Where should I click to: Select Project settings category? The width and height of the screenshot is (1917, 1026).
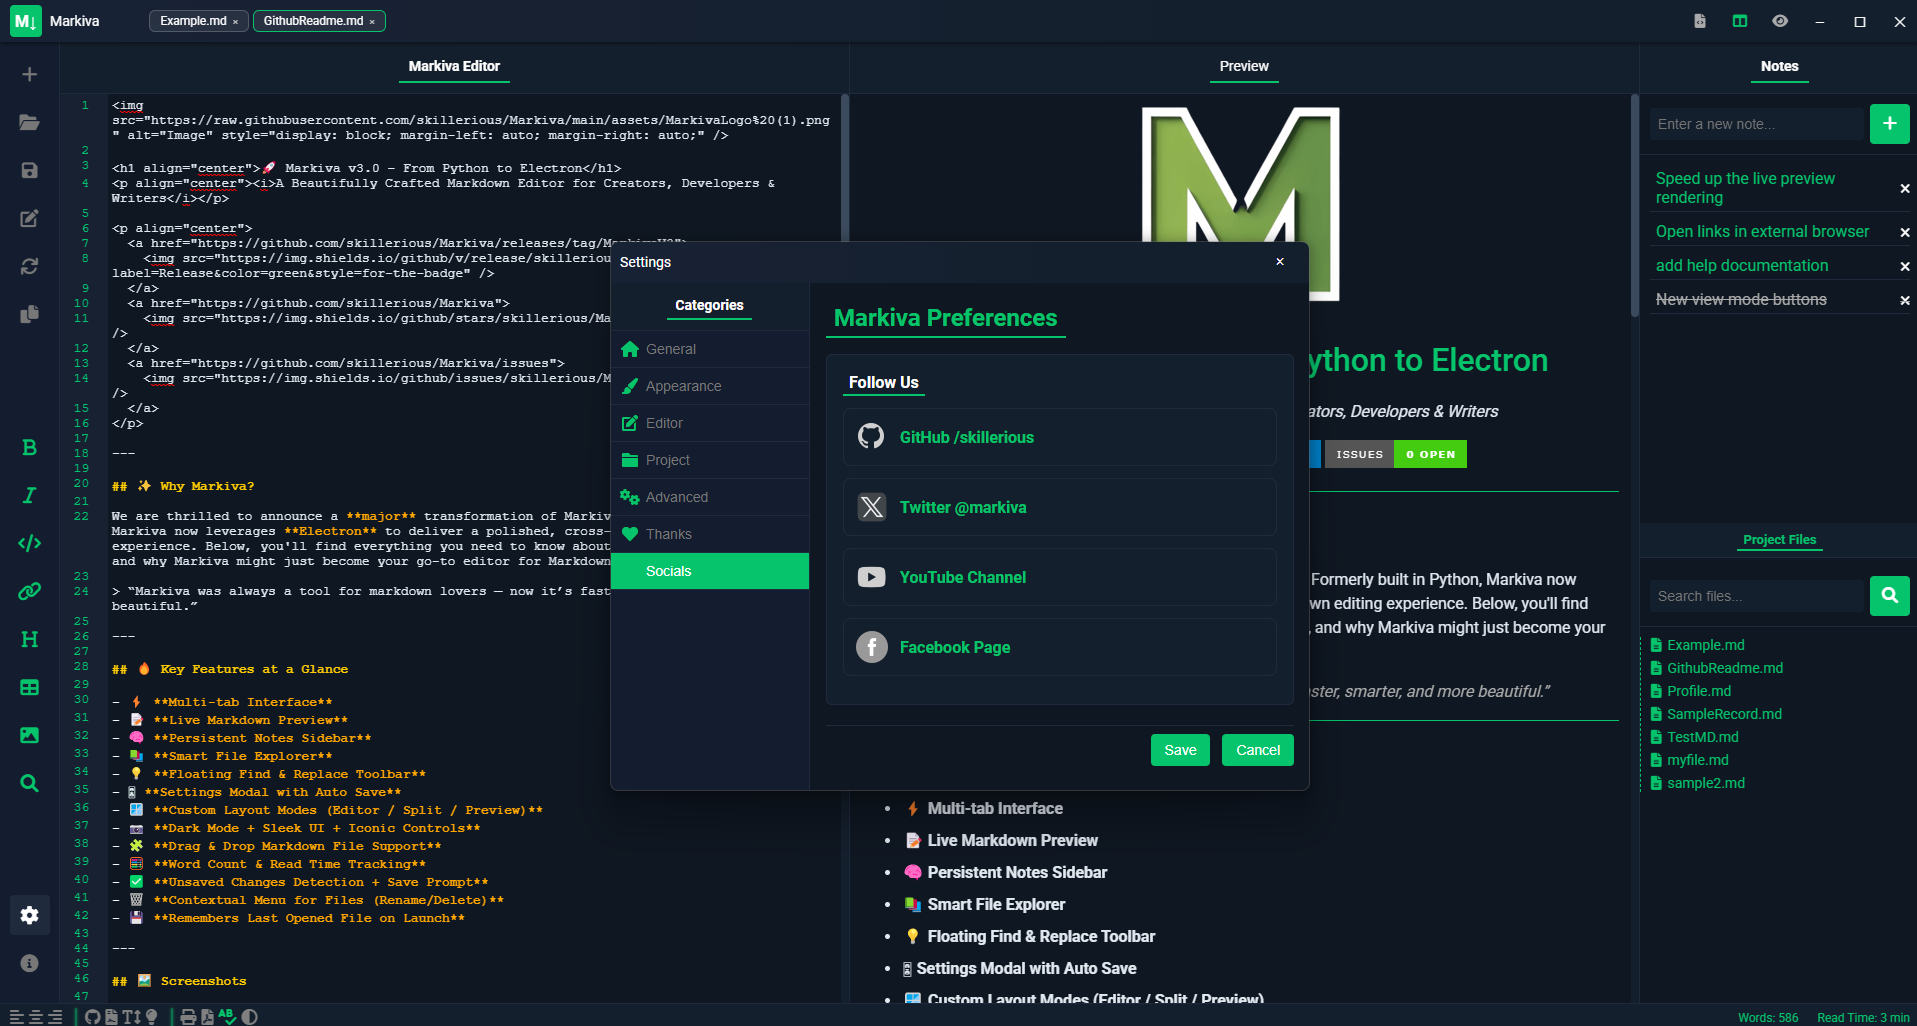(710, 460)
